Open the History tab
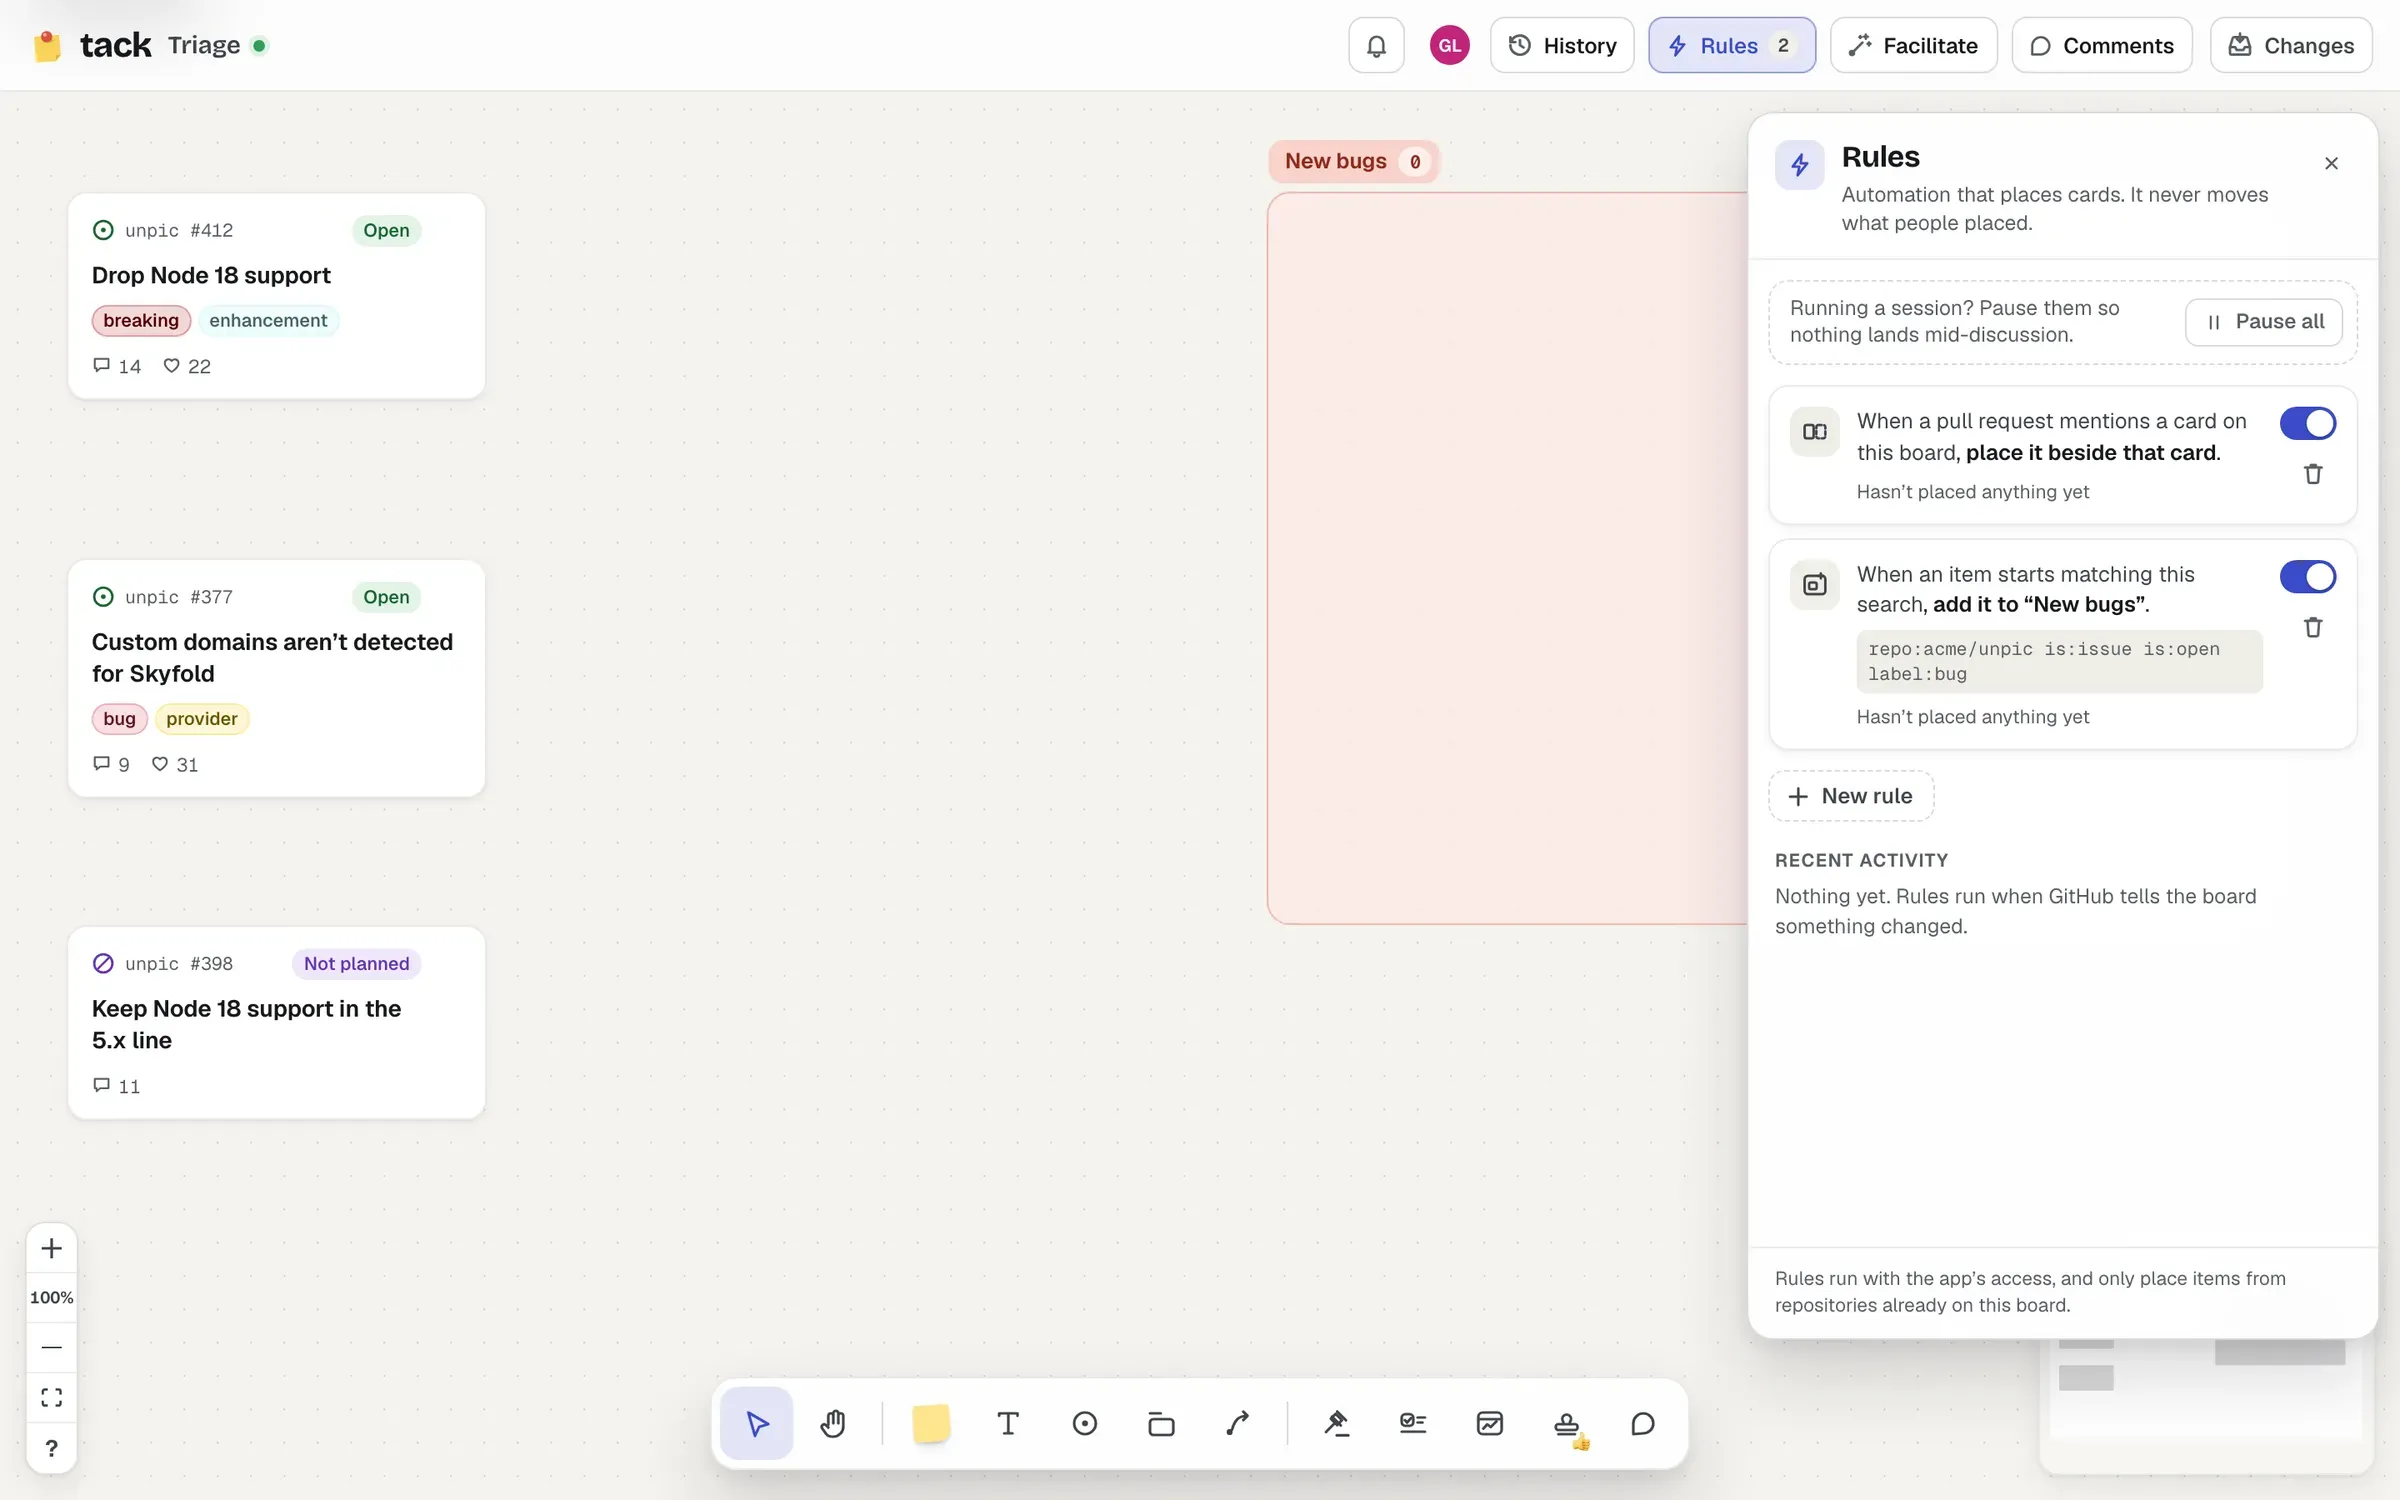Viewport: 2400px width, 1500px height. pos(1562,45)
